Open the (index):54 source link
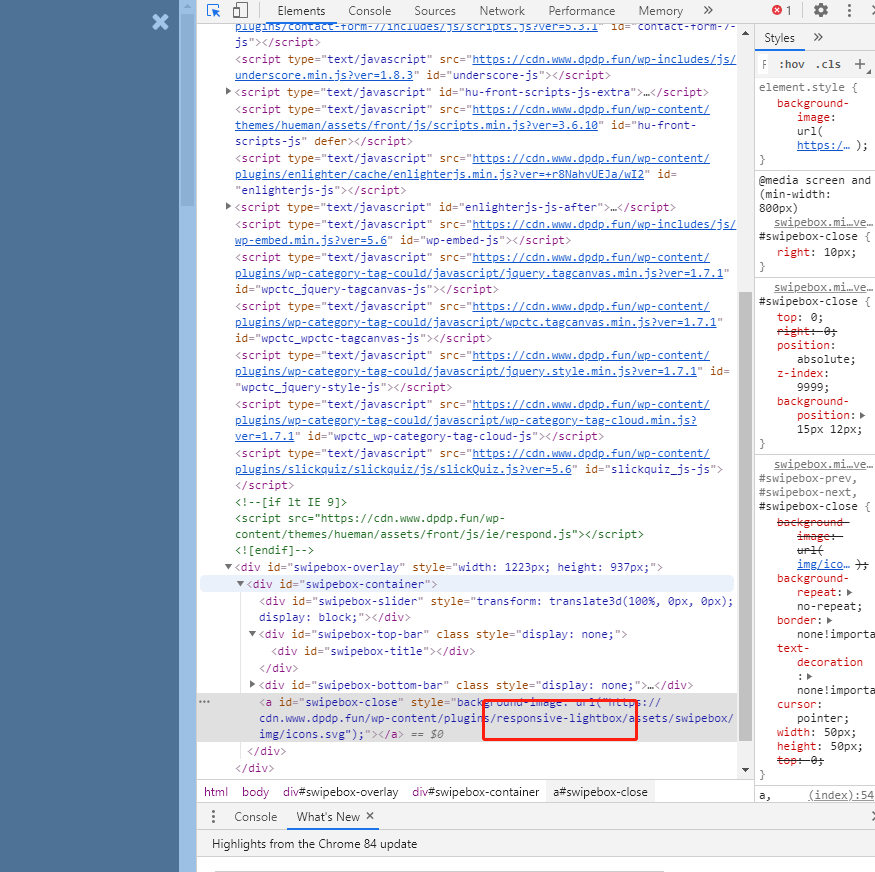 pos(841,795)
